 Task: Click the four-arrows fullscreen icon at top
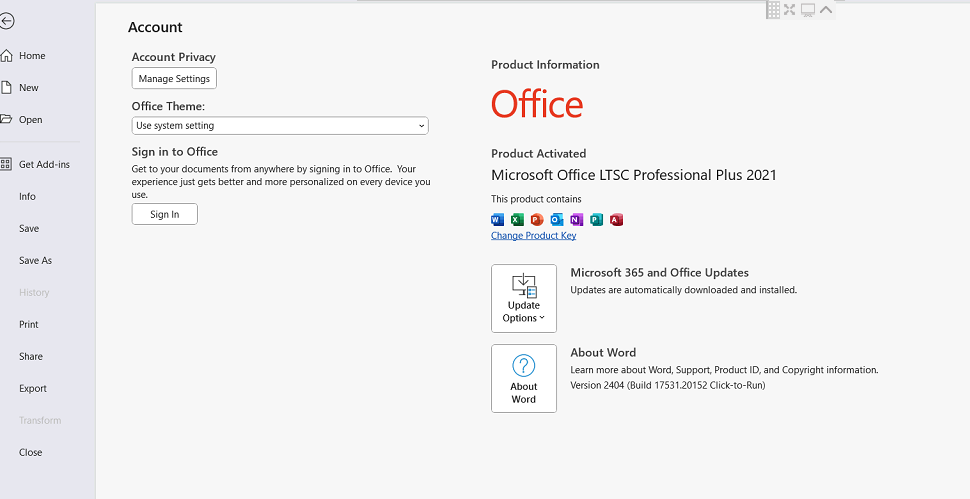(789, 9)
